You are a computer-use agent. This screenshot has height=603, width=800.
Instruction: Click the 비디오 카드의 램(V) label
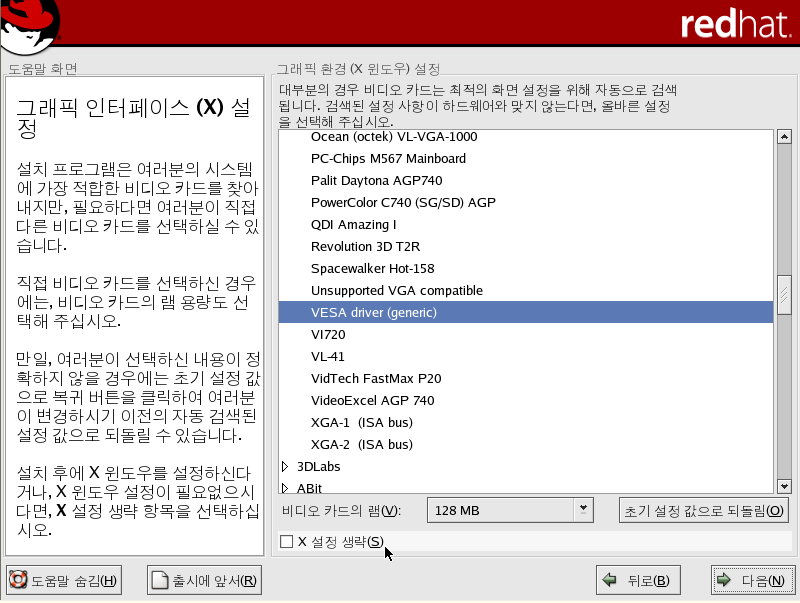pos(341,511)
